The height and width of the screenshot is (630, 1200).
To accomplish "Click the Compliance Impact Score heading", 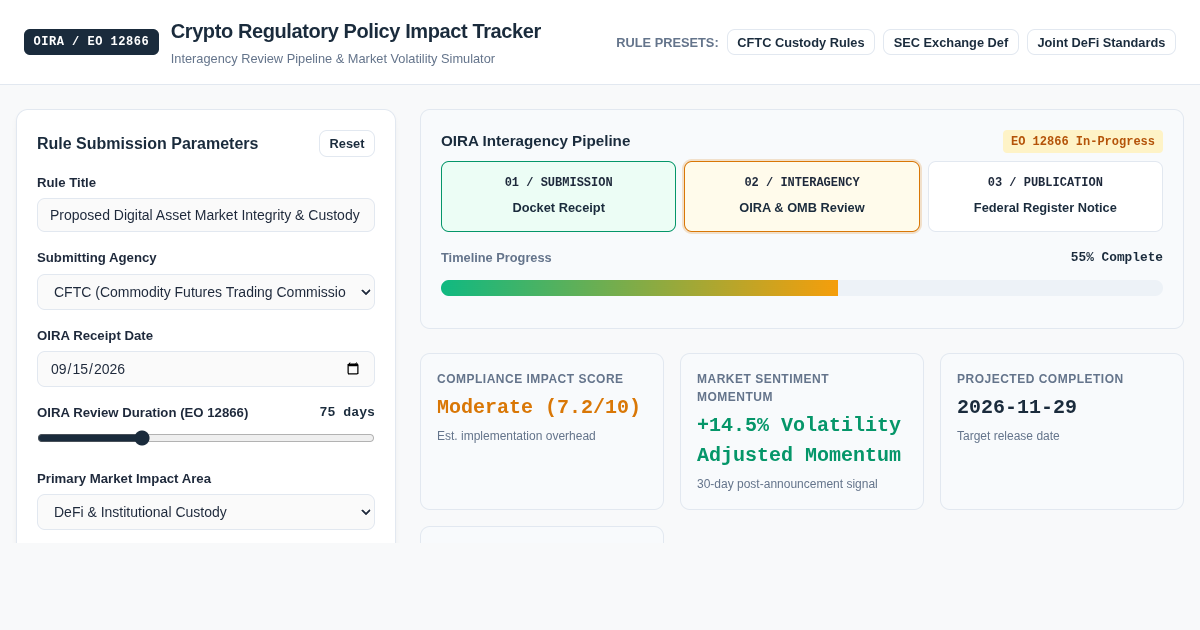I will (530, 379).
